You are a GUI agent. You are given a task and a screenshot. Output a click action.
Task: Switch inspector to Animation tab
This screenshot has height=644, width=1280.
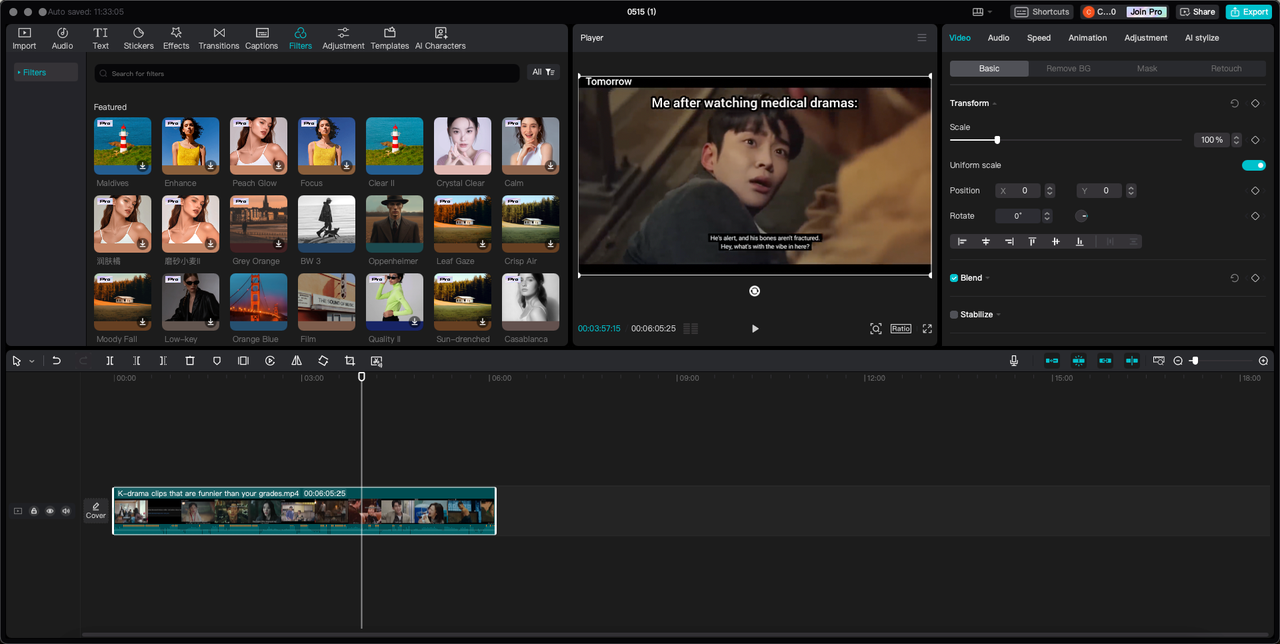(x=1087, y=38)
